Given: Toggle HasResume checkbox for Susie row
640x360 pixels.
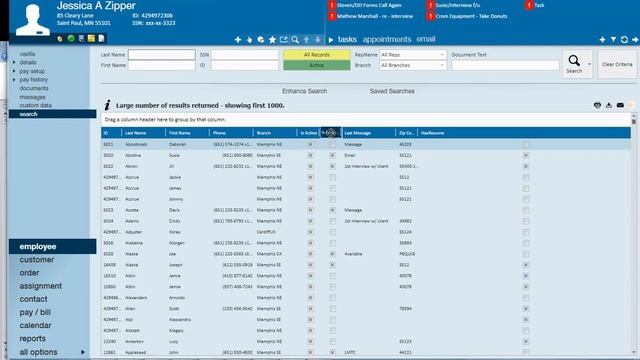Looking at the screenshot, I should coord(526,156).
